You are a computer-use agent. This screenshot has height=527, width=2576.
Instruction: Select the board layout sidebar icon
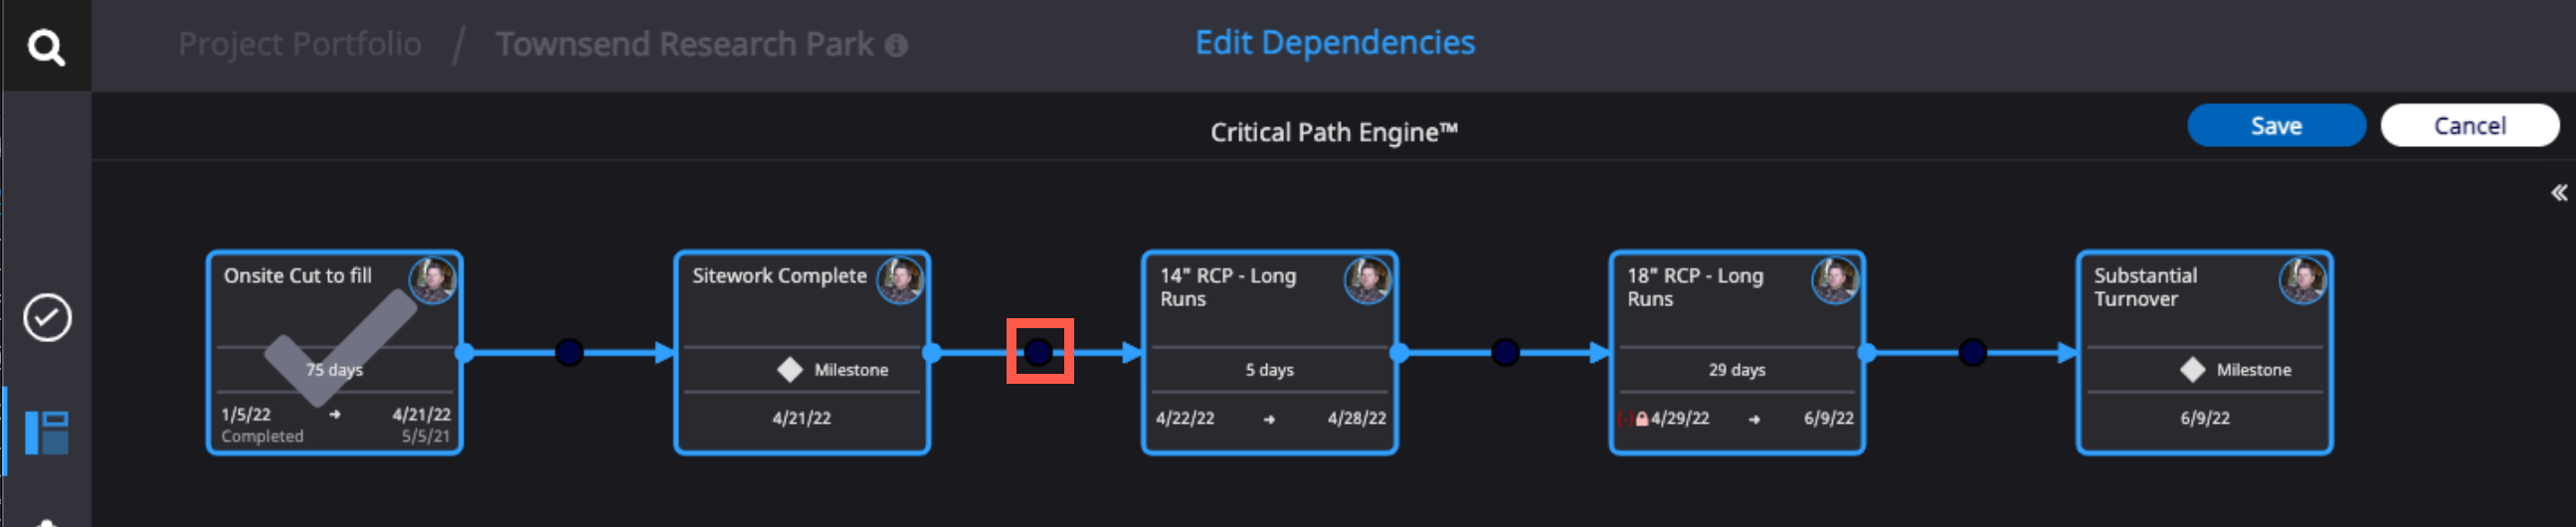47,433
